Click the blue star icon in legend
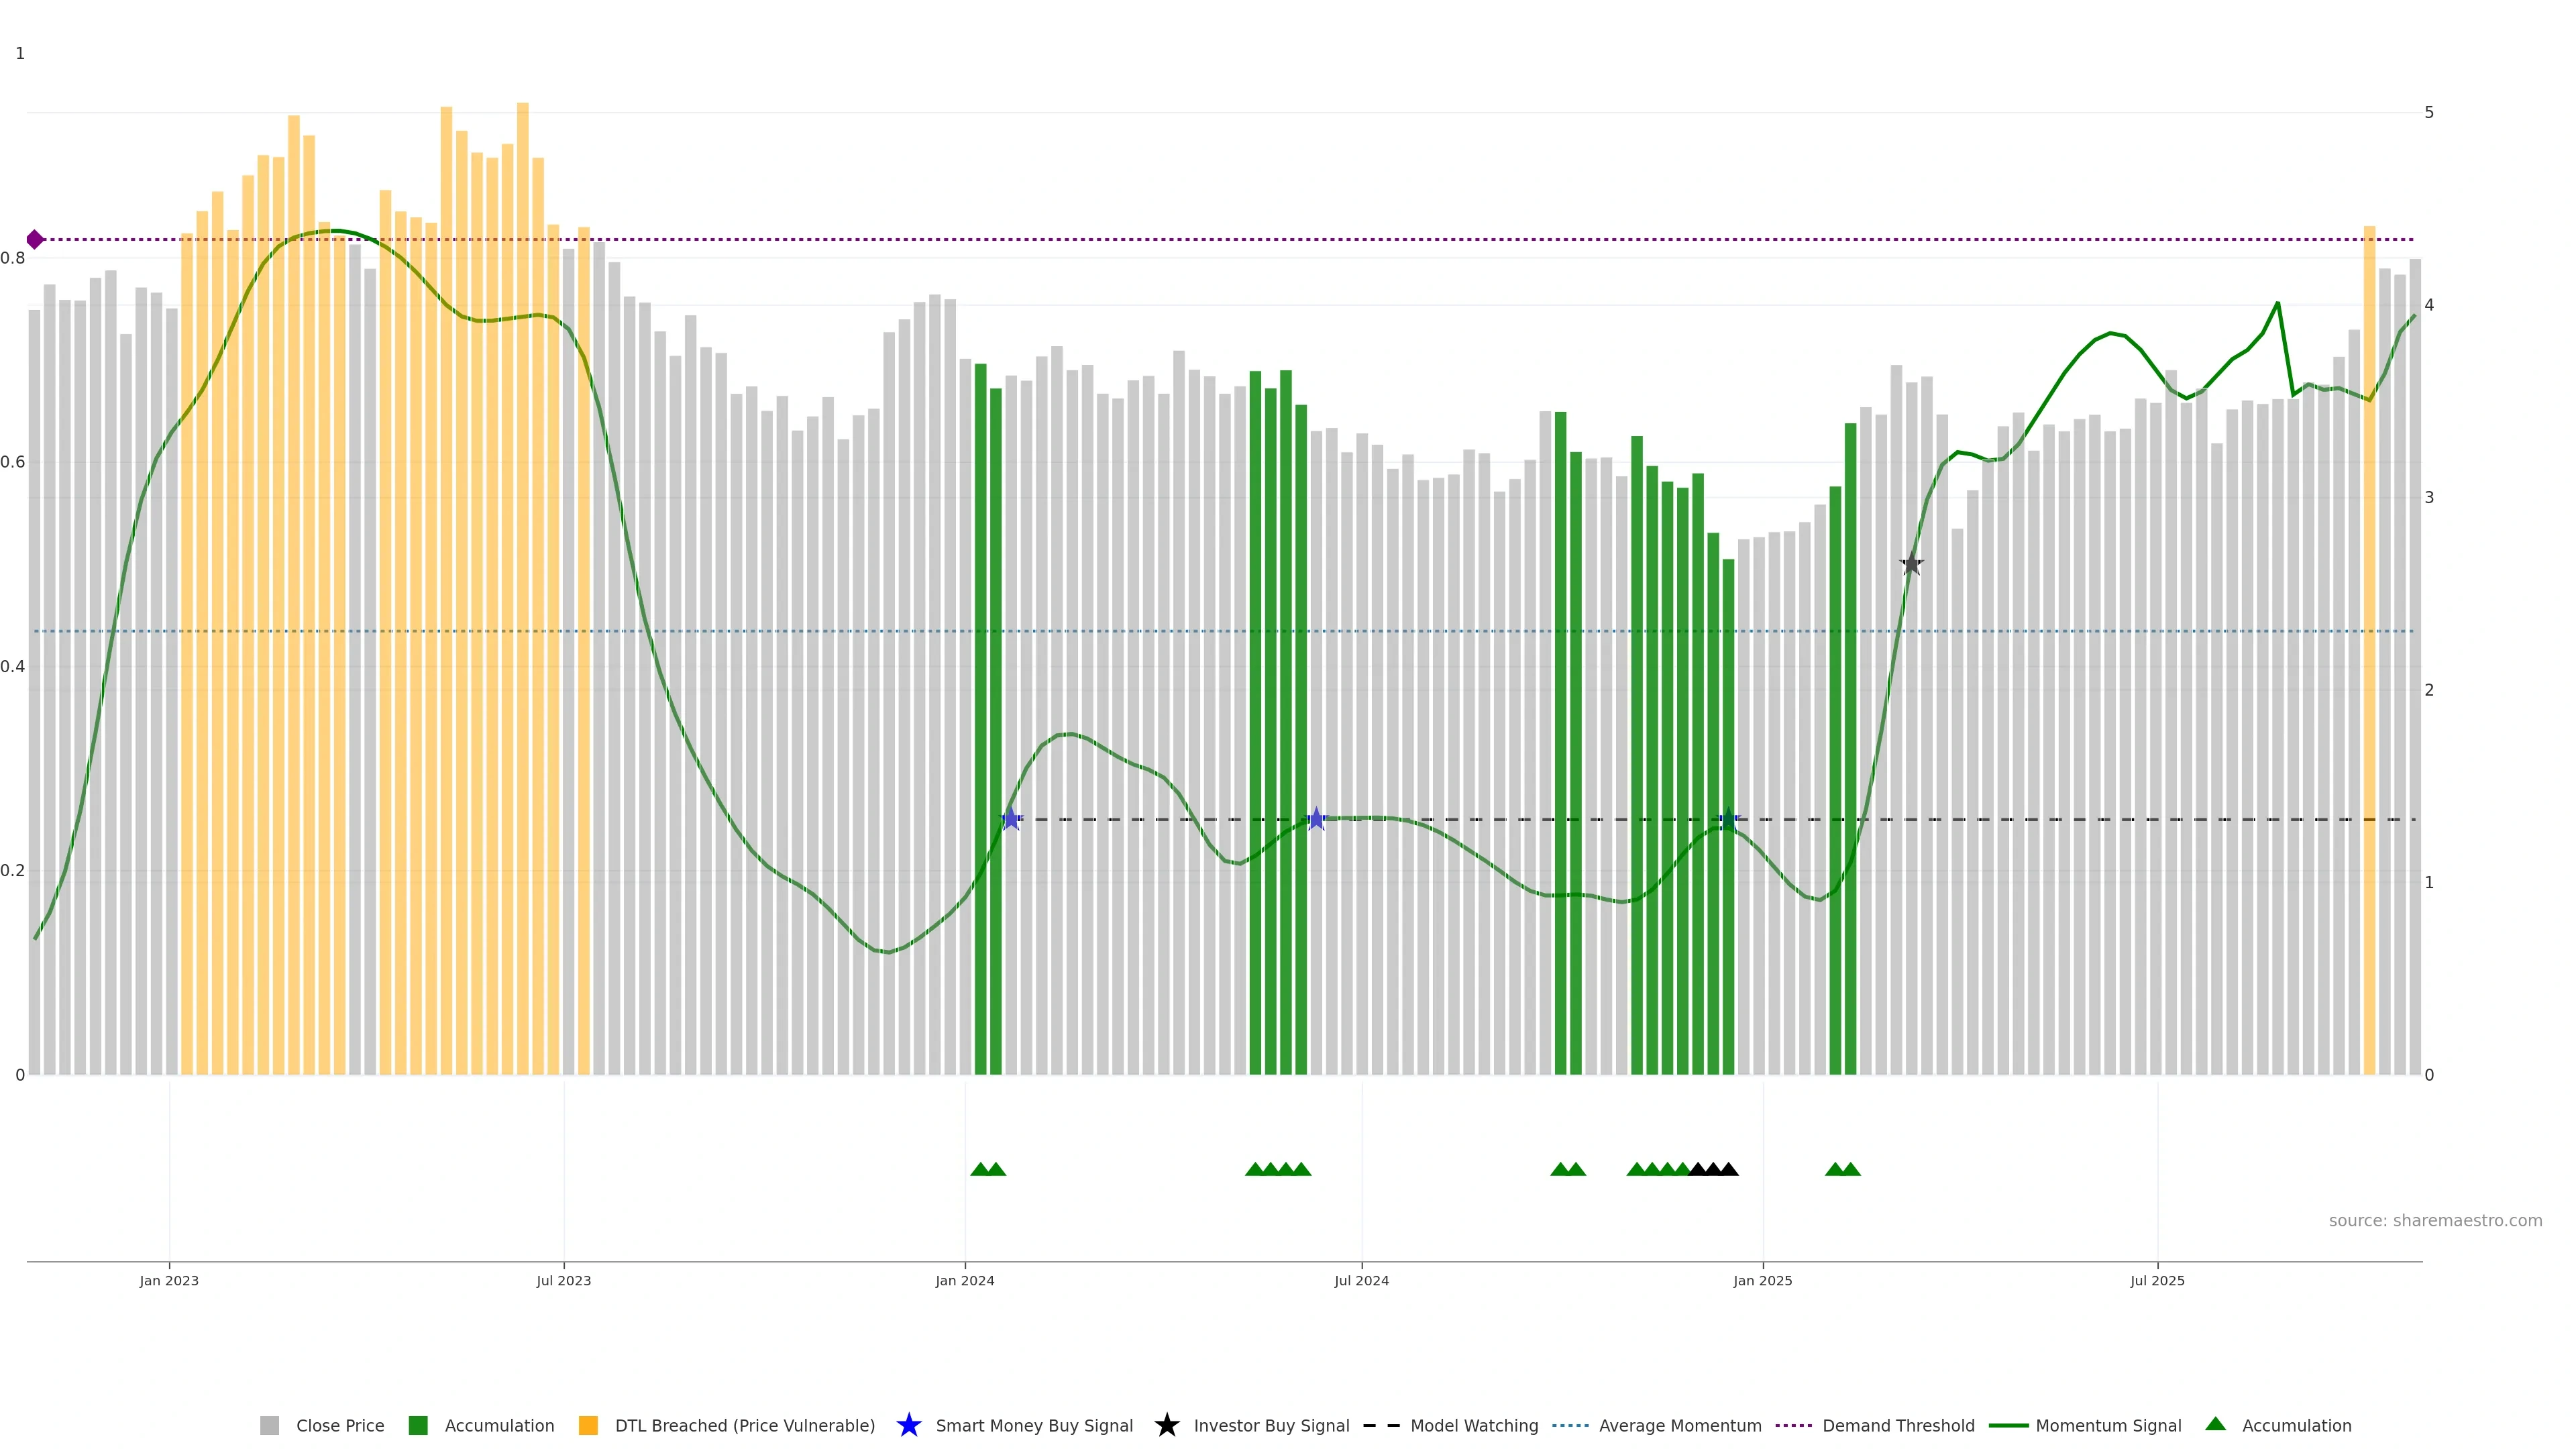 coord(908,1425)
